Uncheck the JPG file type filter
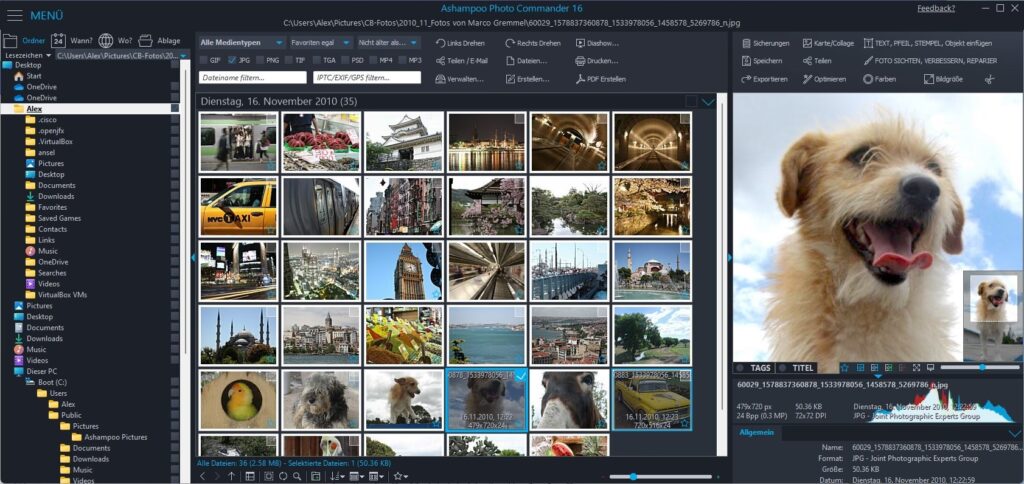Viewport: 1024px width, 484px height. coord(233,60)
